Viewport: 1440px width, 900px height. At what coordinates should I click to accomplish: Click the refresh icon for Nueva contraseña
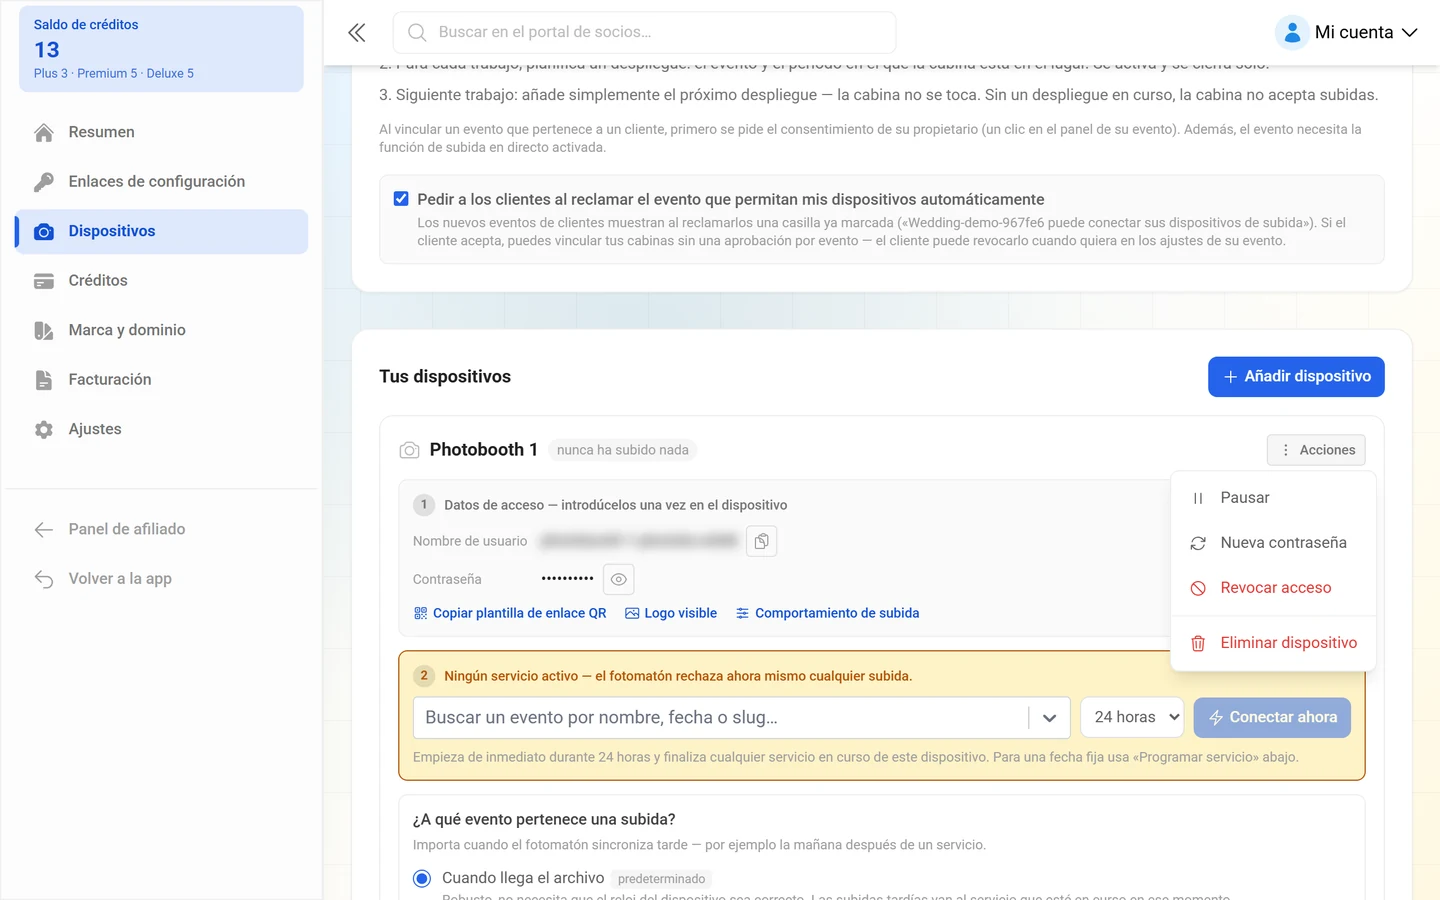click(1198, 543)
